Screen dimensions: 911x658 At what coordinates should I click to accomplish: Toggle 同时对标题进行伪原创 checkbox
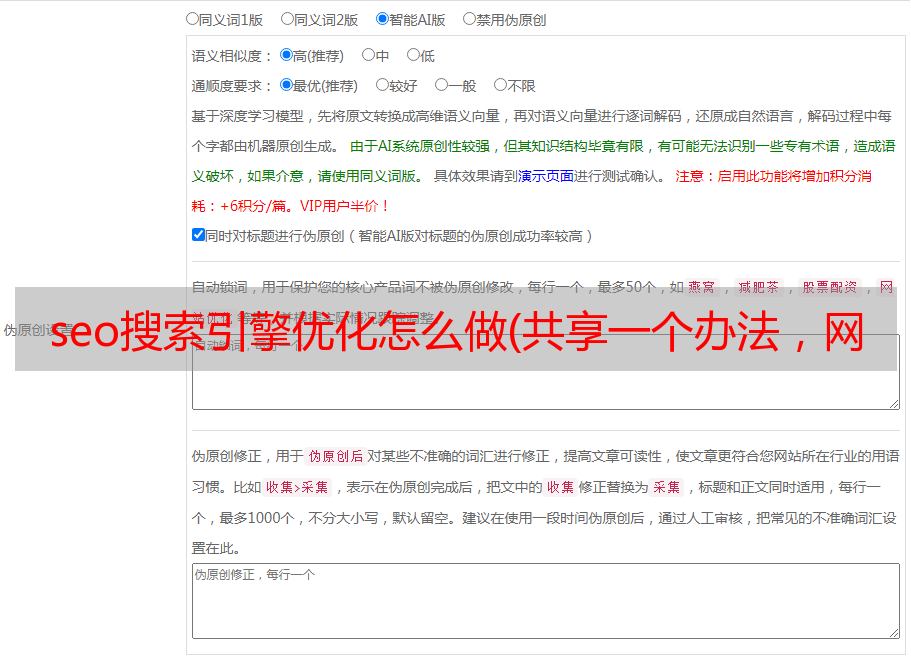[x=198, y=235]
